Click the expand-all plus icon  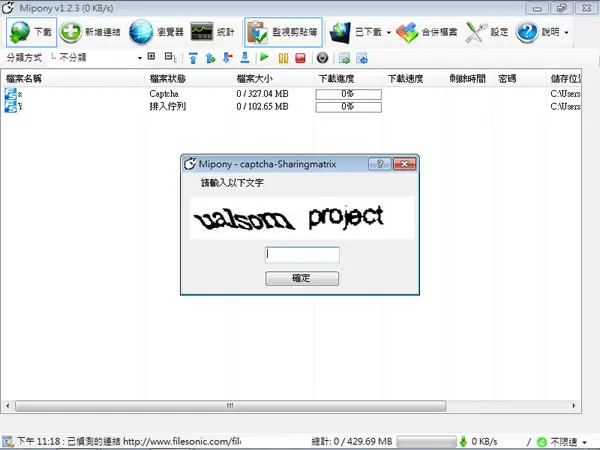point(152,57)
